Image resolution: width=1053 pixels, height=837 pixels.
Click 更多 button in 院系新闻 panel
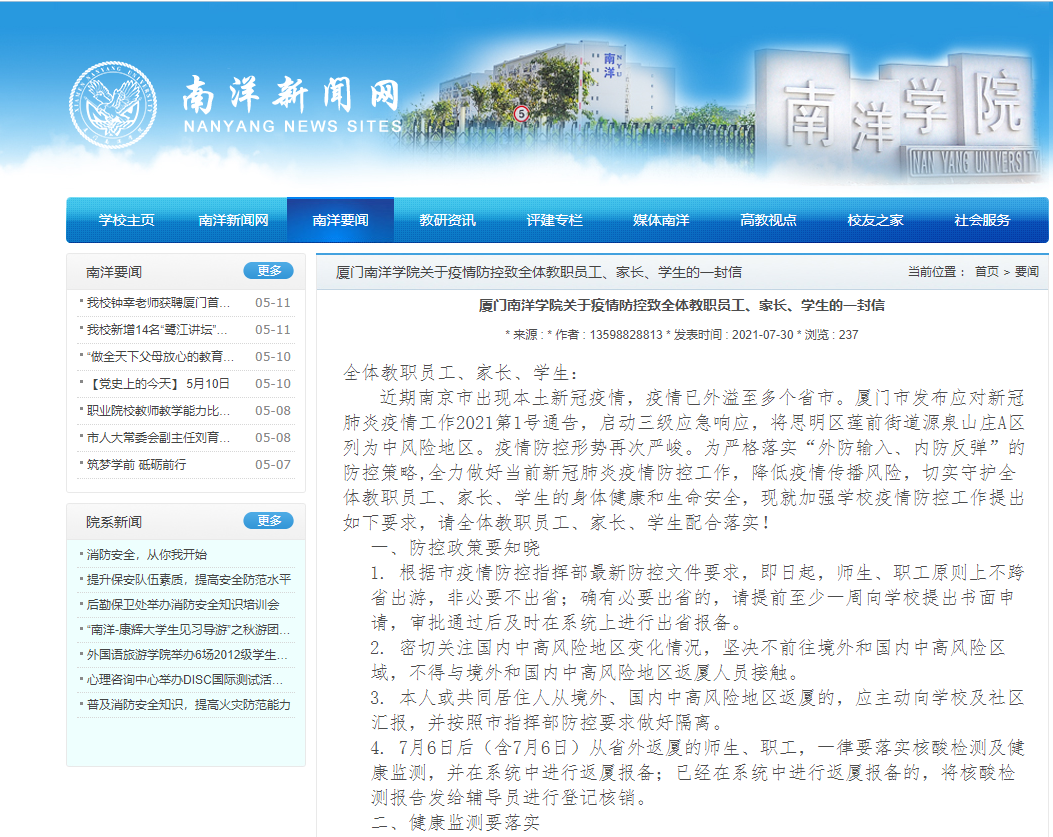[268, 521]
